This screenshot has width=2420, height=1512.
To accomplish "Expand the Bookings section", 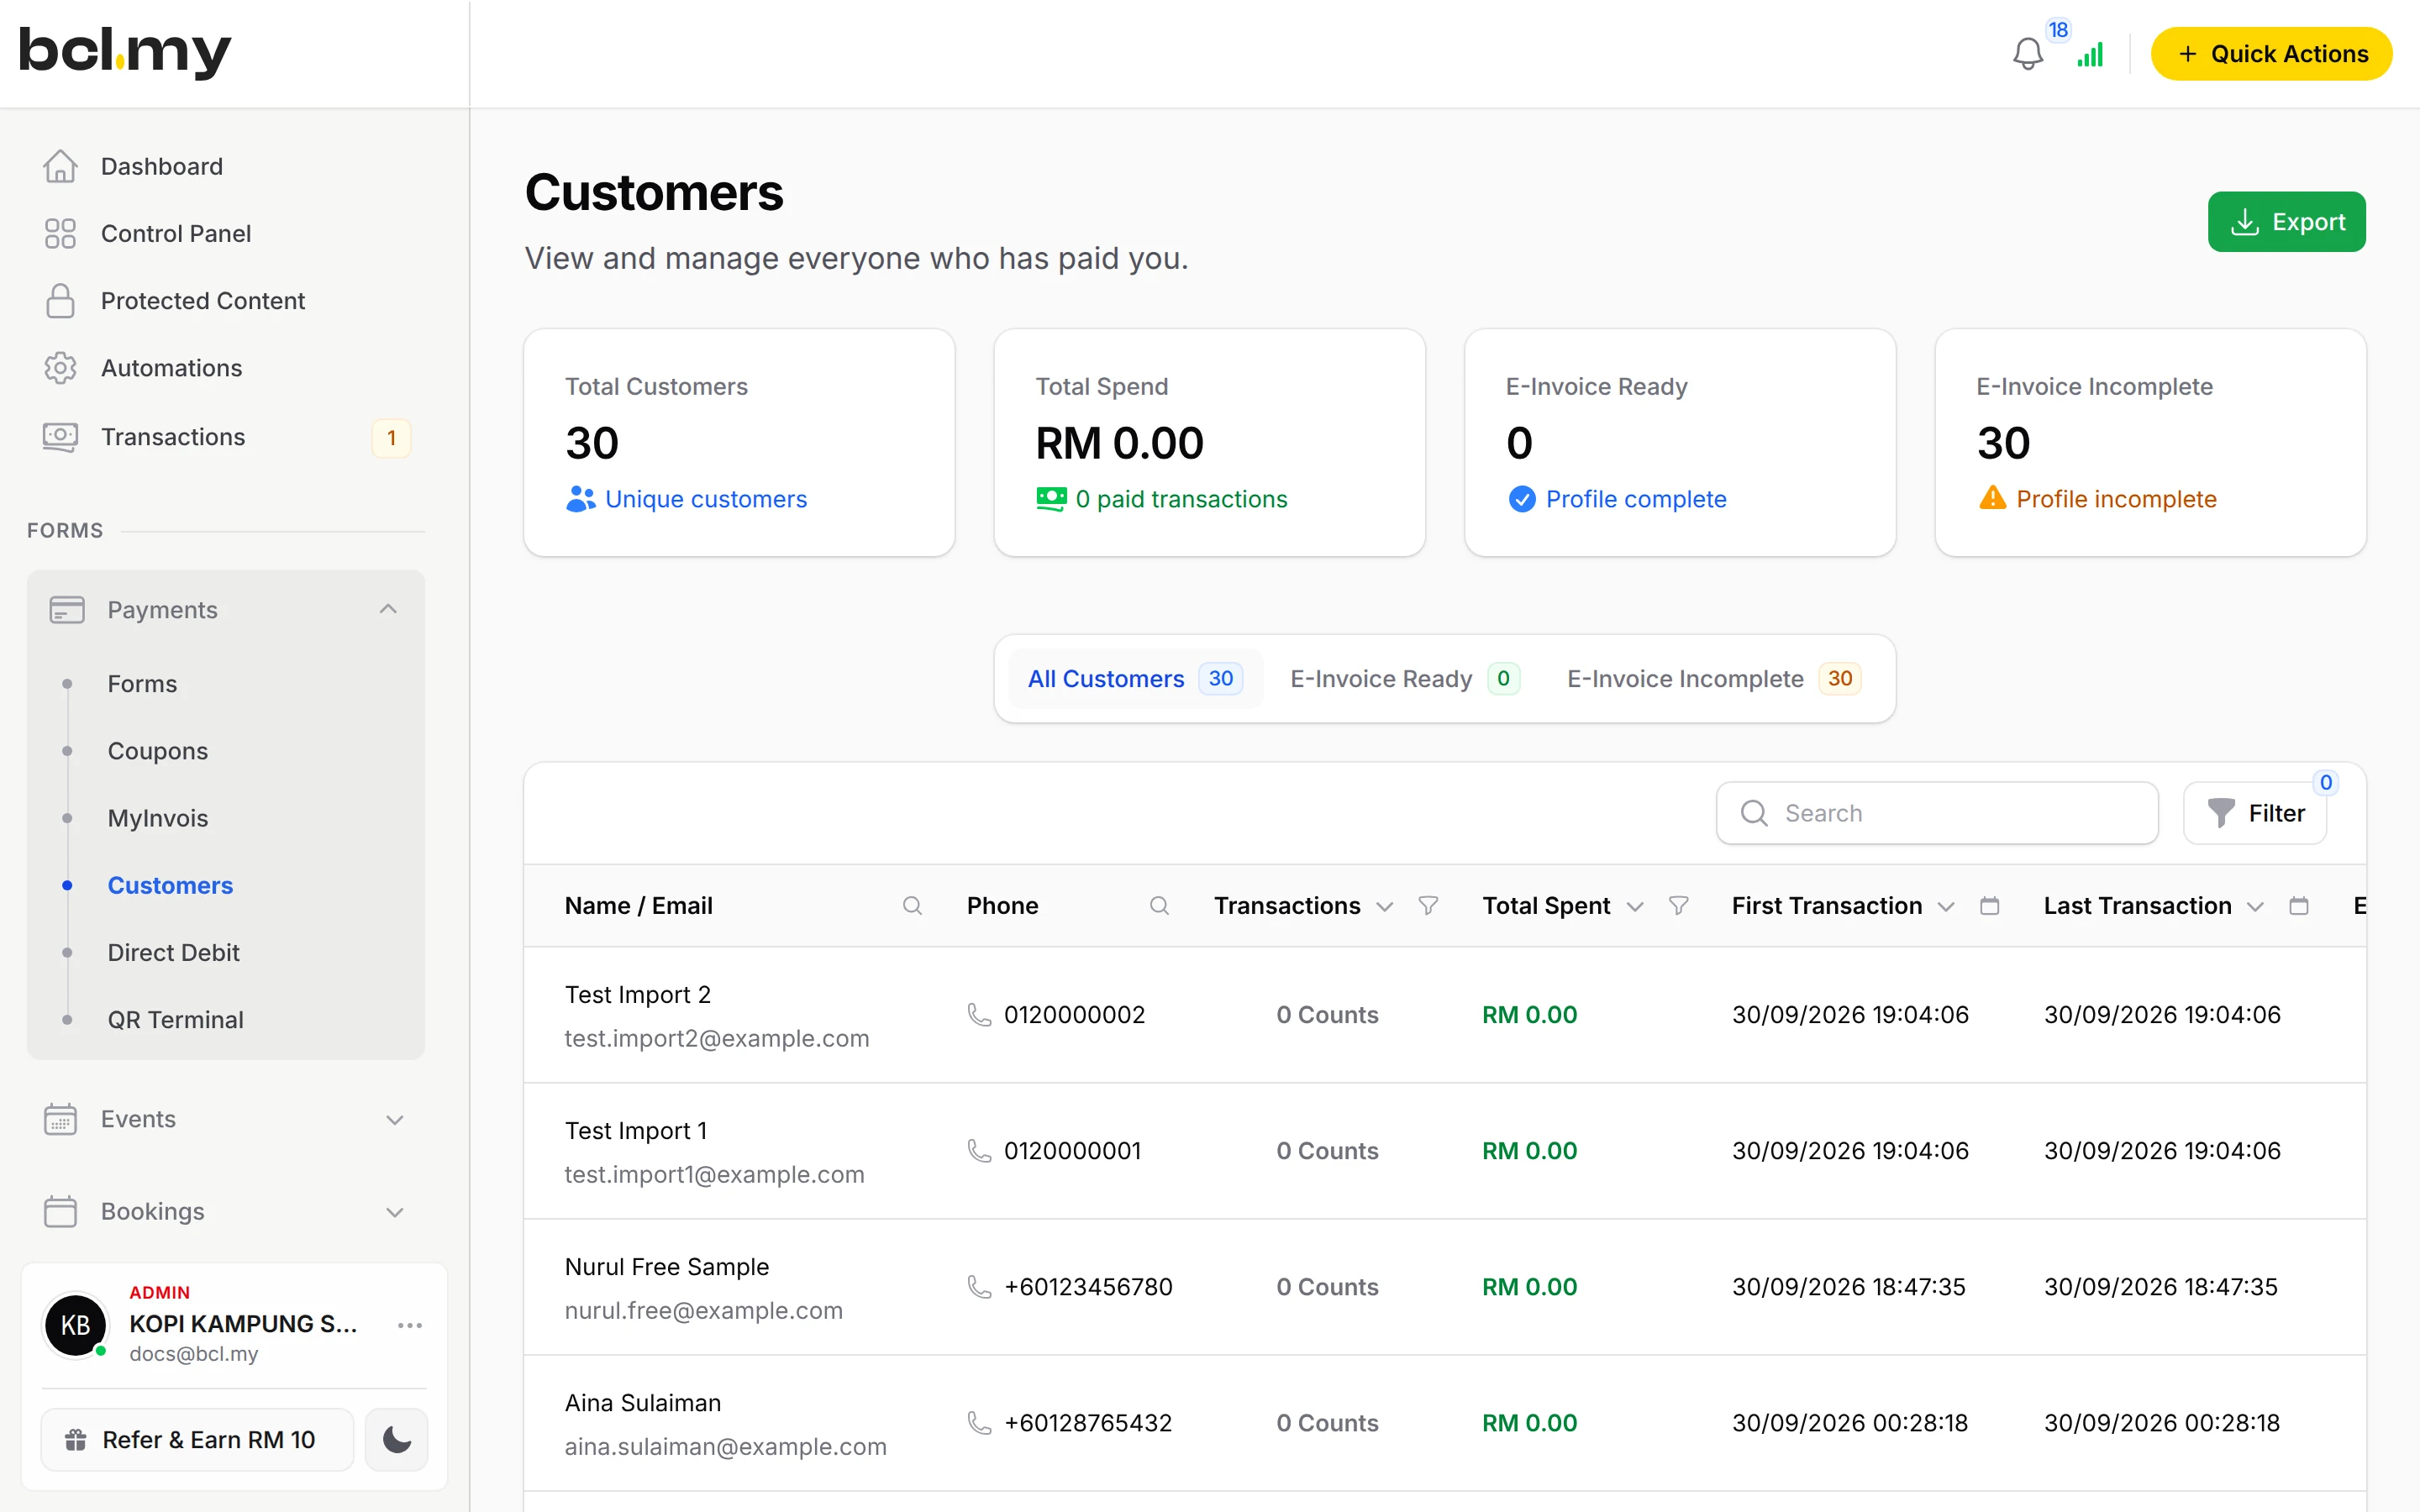I will (395, 1212).
